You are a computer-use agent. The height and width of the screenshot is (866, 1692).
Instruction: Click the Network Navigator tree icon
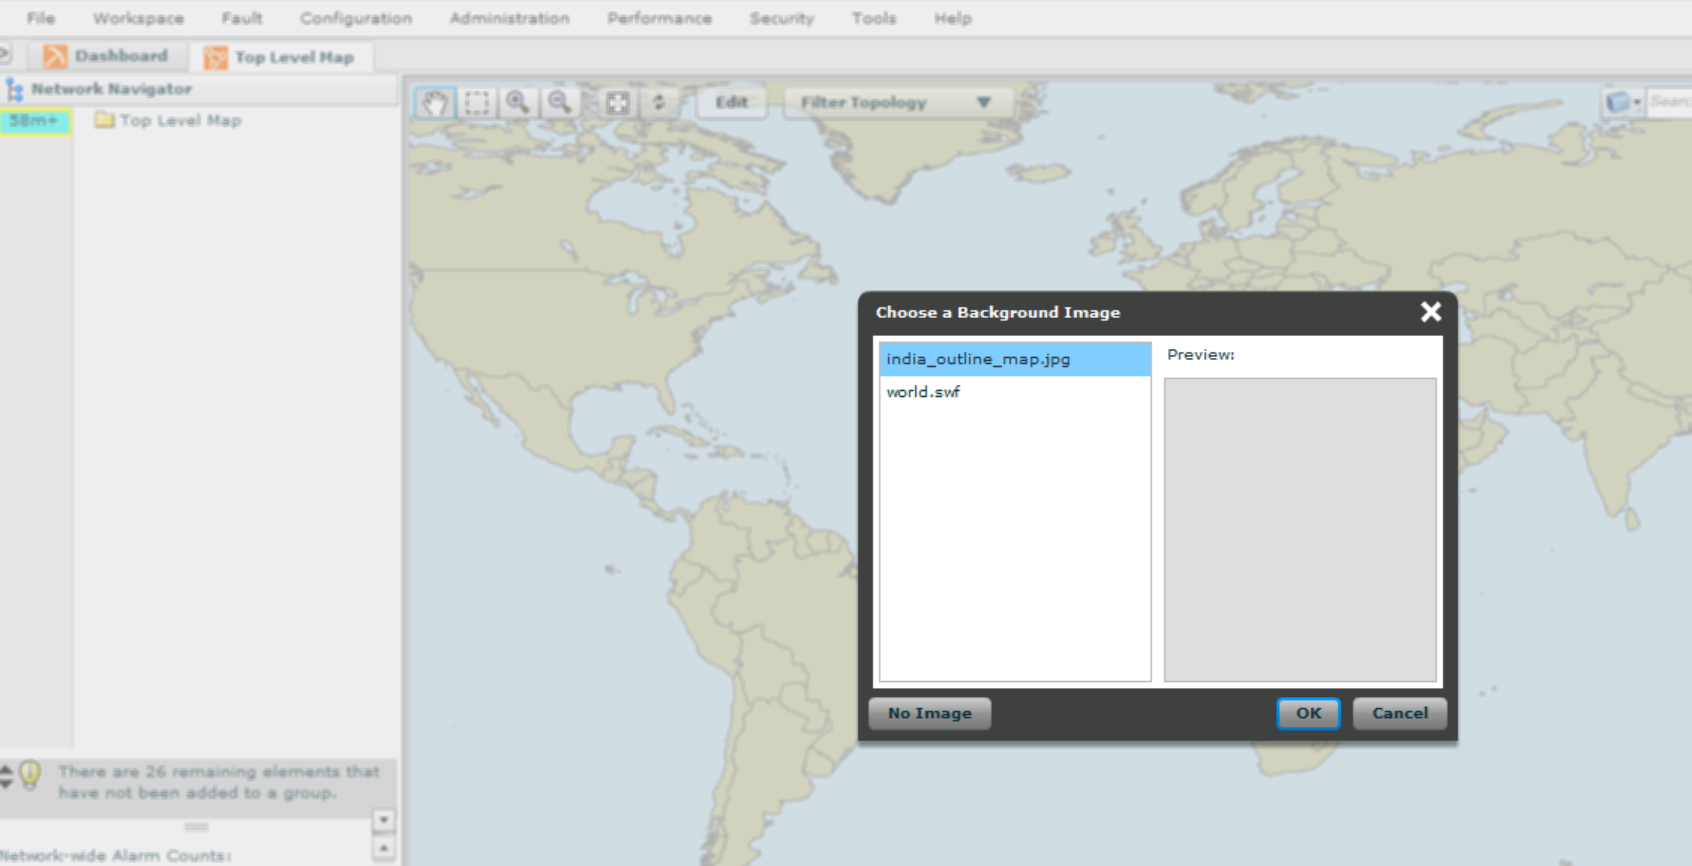(14, 89)
